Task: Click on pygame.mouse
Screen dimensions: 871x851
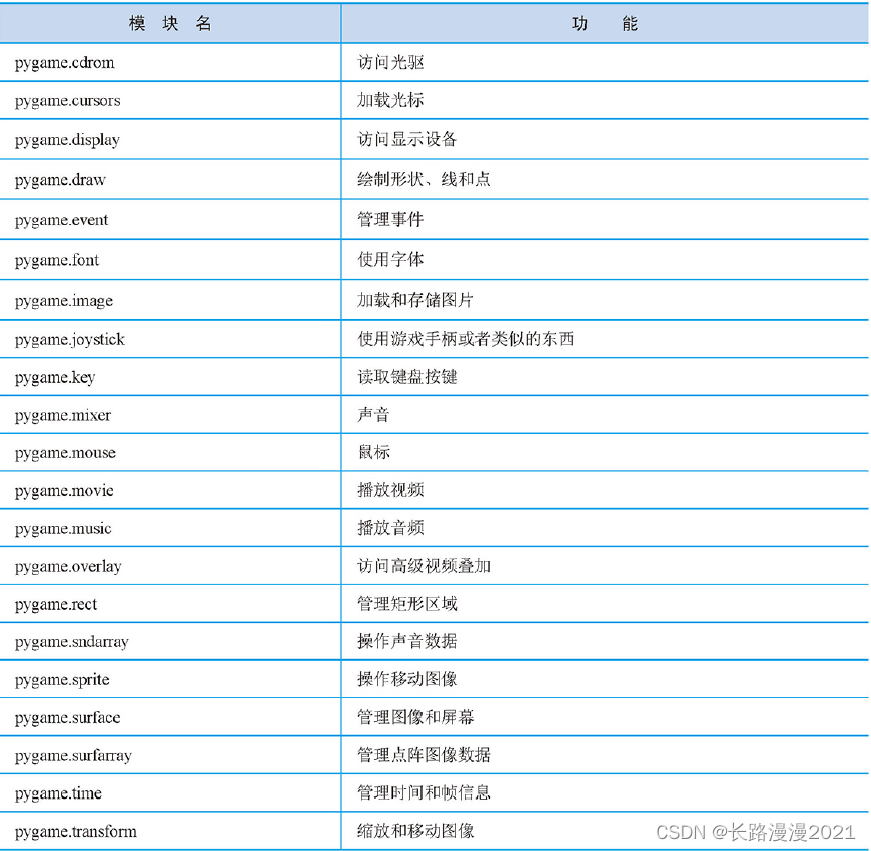Action: coord(66,453)
